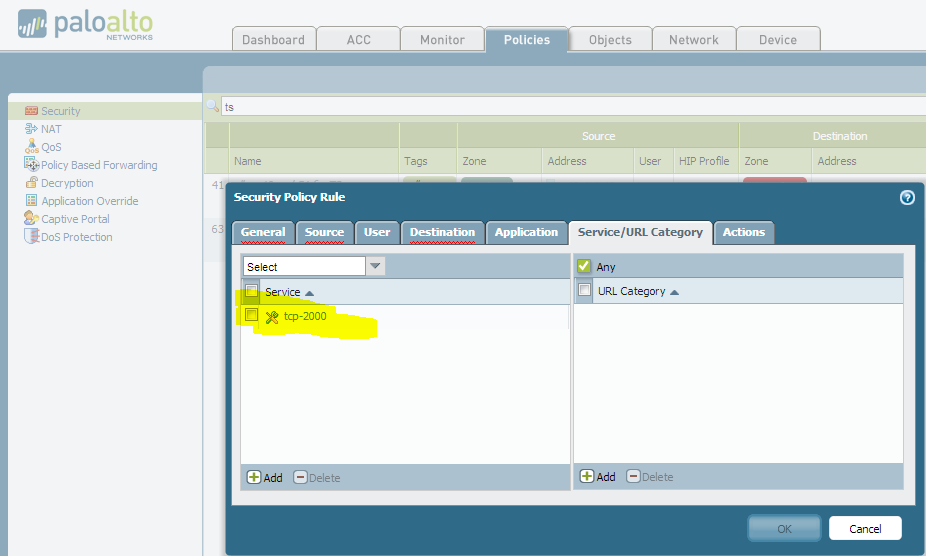926x556 pixels.
Task: Check the tcp-2000 service checkbox
Action: [x=251, y=315]
